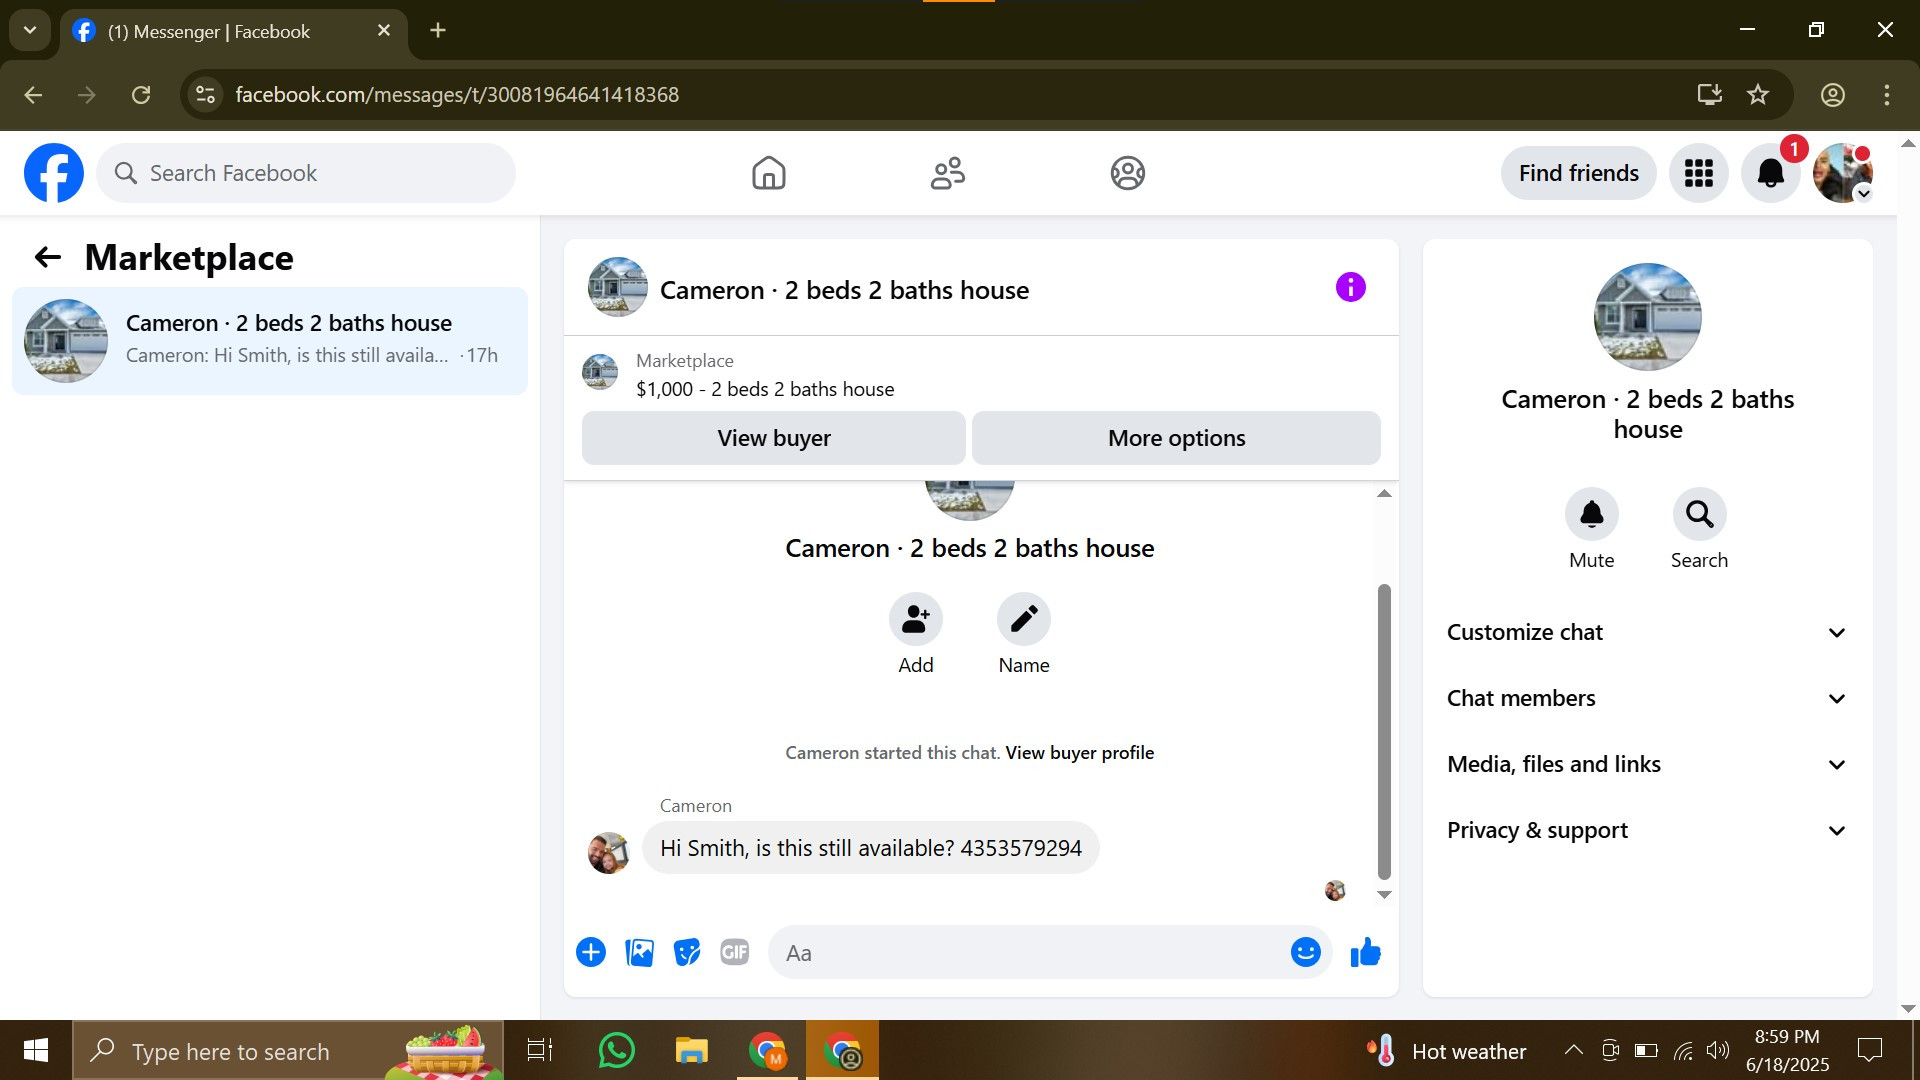
Task: Expand Customize chat section
Action: click(1647, 632)
